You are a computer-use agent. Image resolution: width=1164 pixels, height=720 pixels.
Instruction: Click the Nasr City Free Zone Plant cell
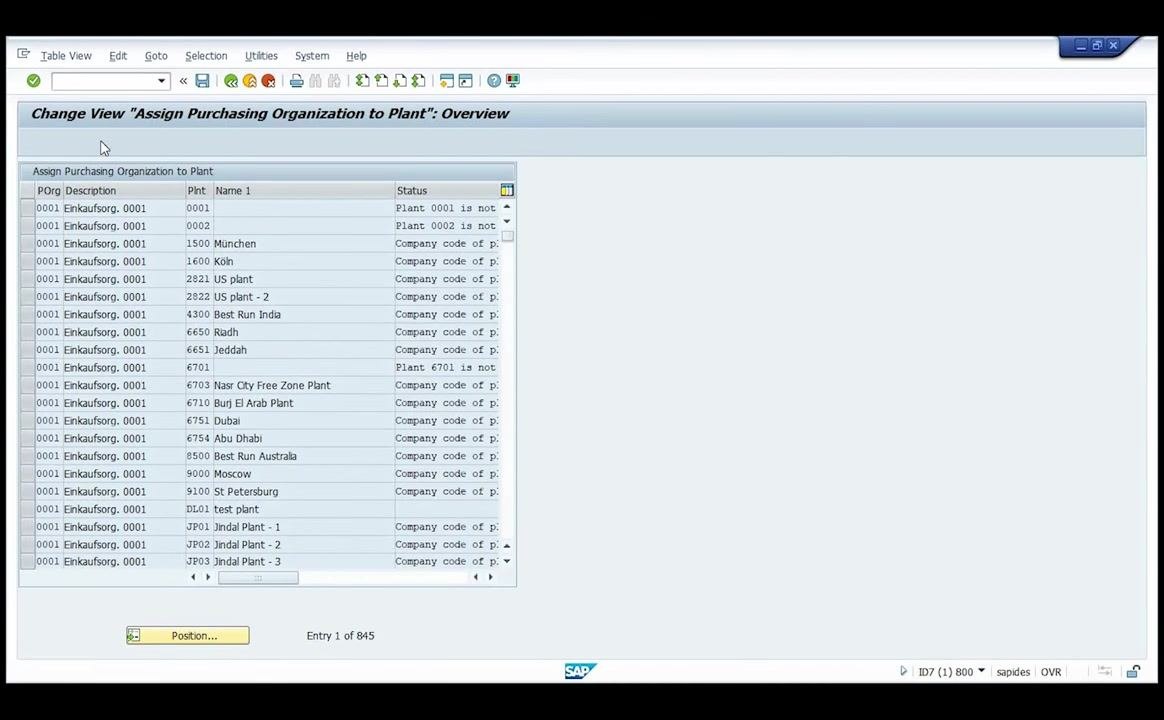[x=304, y=385]
